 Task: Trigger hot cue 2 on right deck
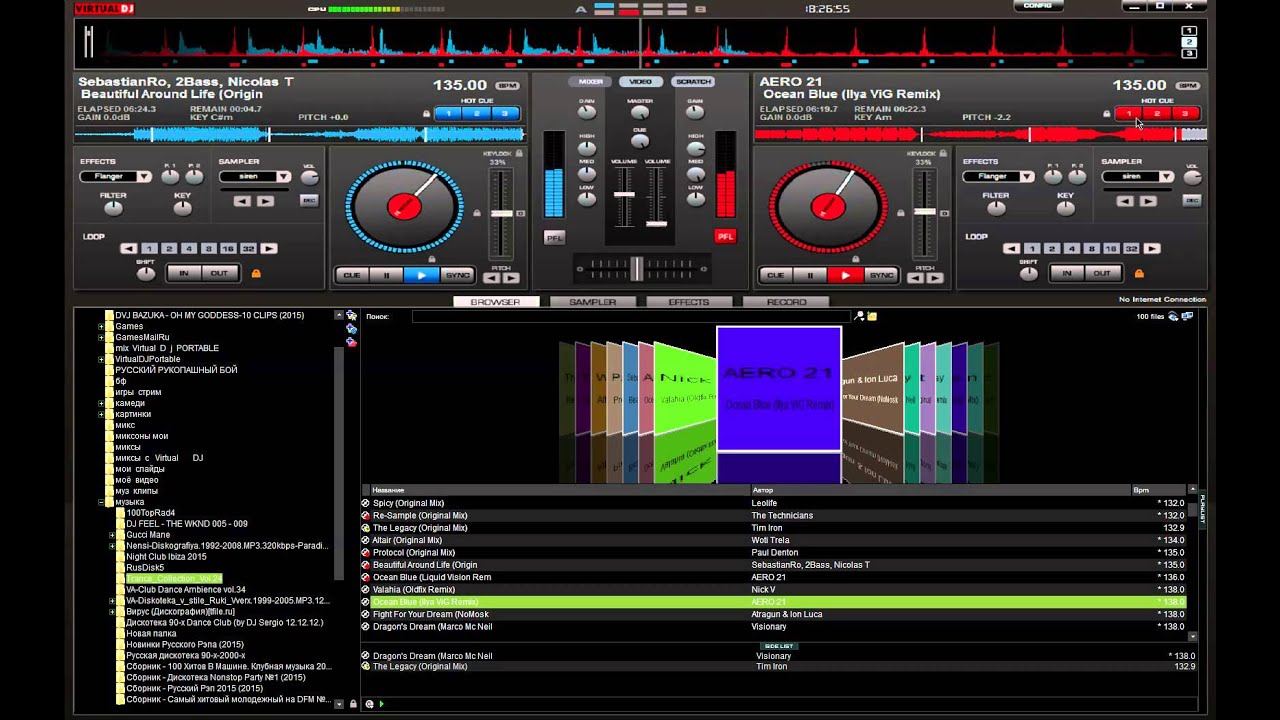(x=1157, y=113)
